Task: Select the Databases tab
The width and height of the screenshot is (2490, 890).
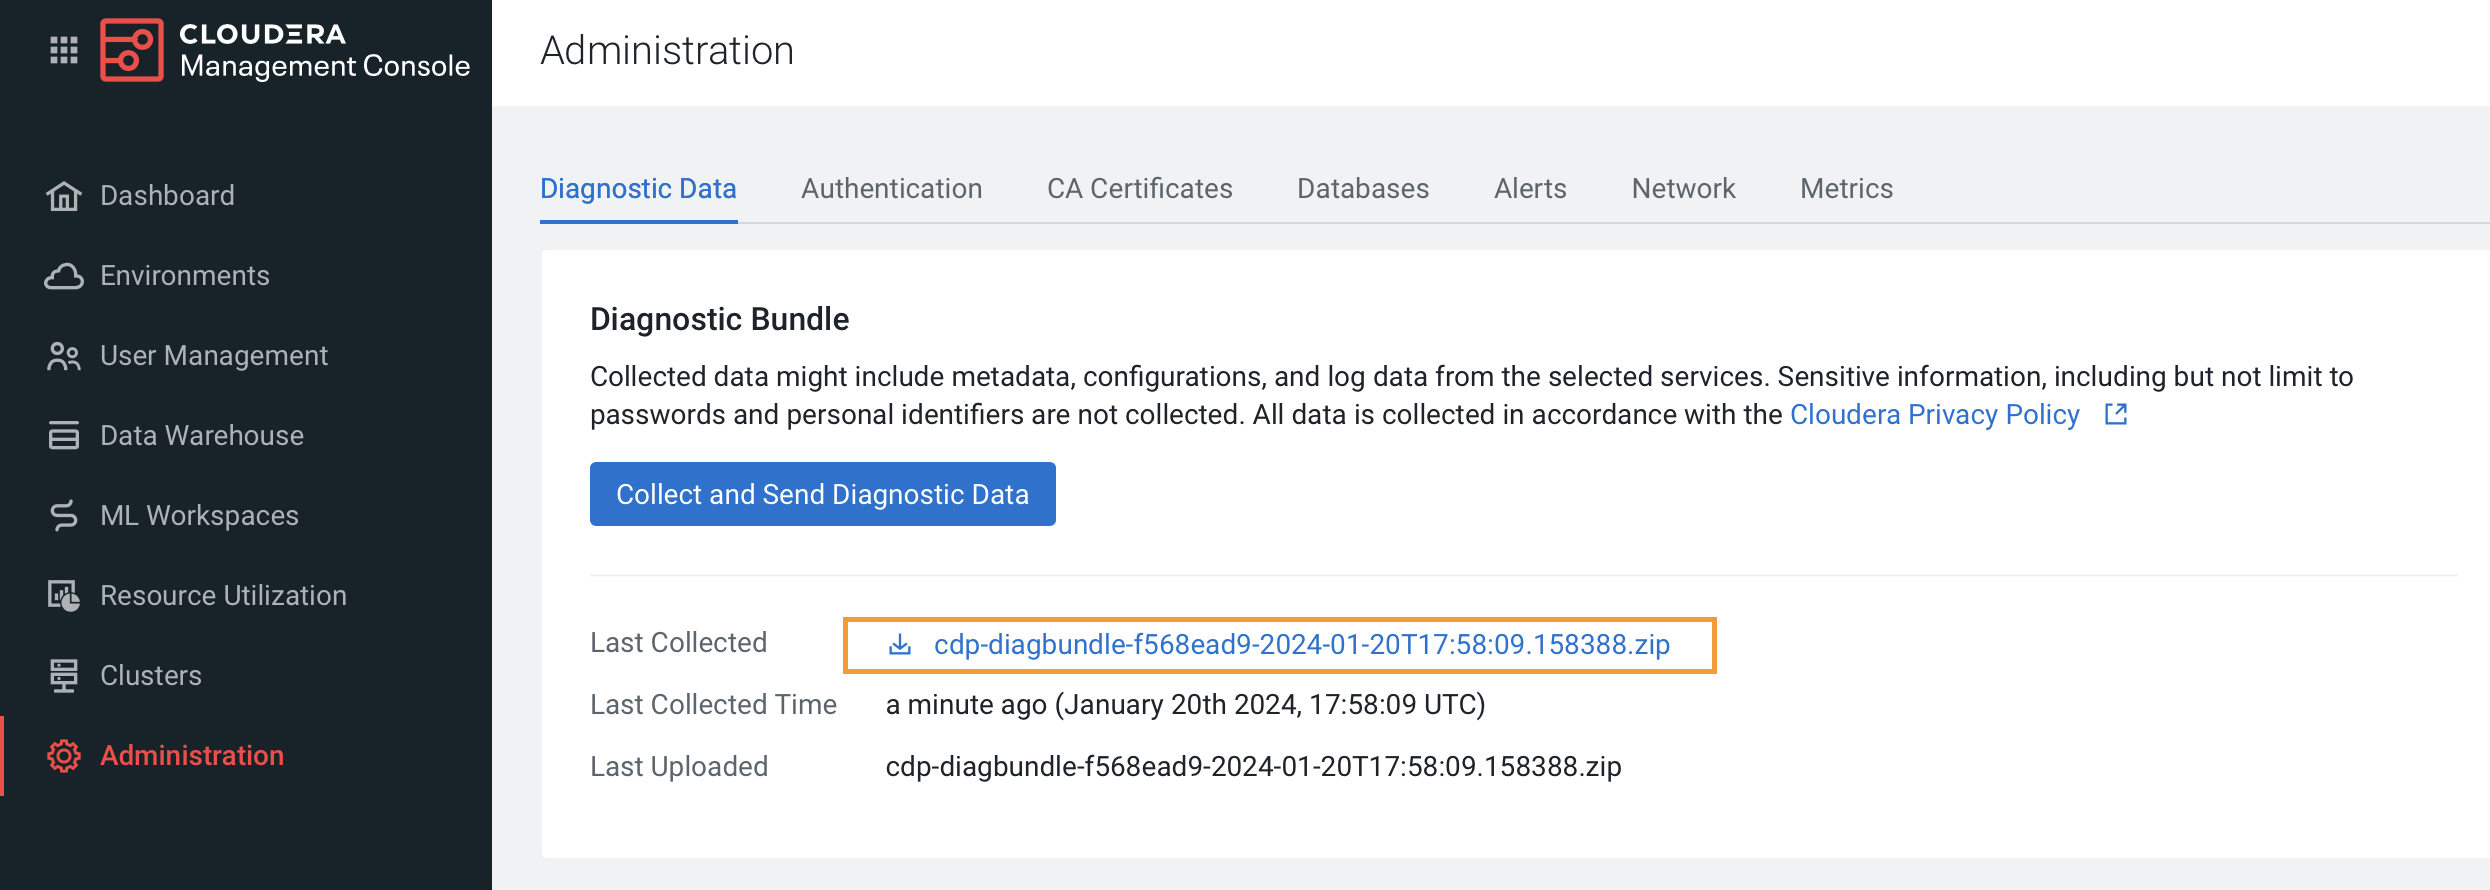Action: click(x=1362, y=189)
